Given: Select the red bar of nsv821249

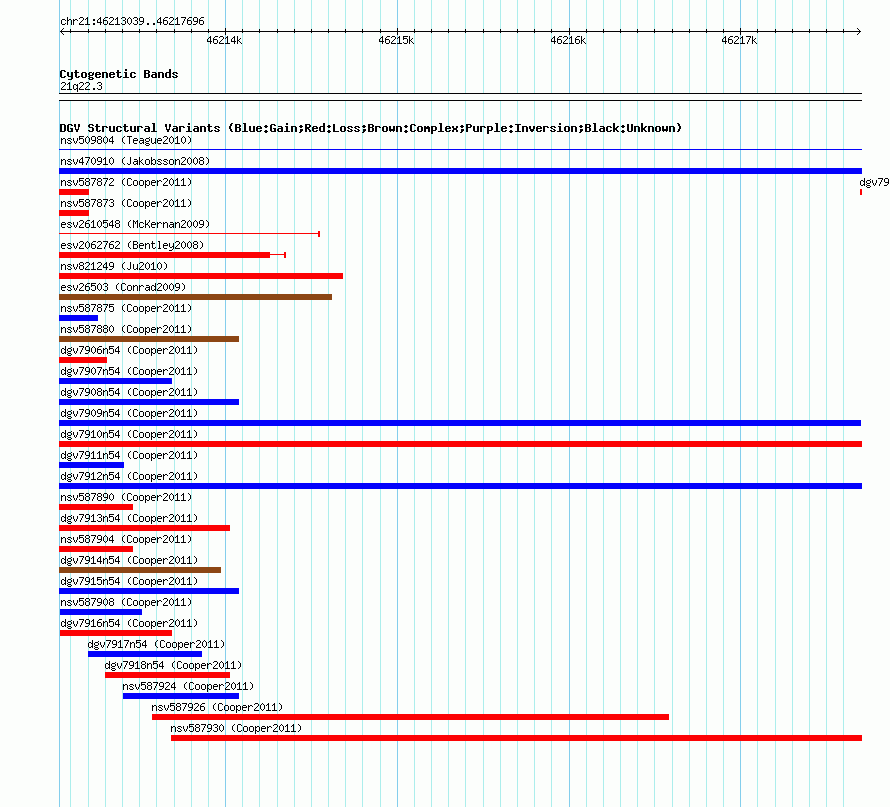Looking at the screenshot, I should pyautogui.click(x=201, y=276).
